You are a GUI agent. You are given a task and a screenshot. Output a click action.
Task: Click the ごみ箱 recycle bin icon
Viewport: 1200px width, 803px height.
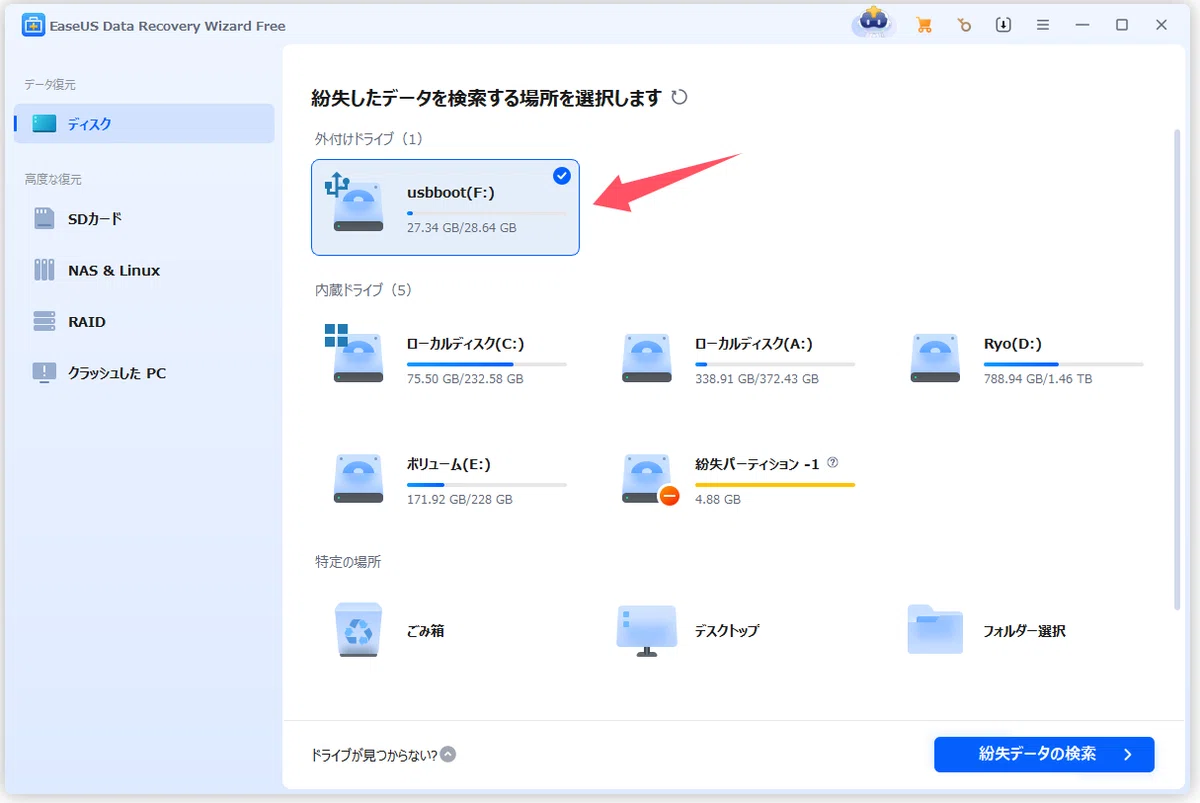(x=358, y=629)
